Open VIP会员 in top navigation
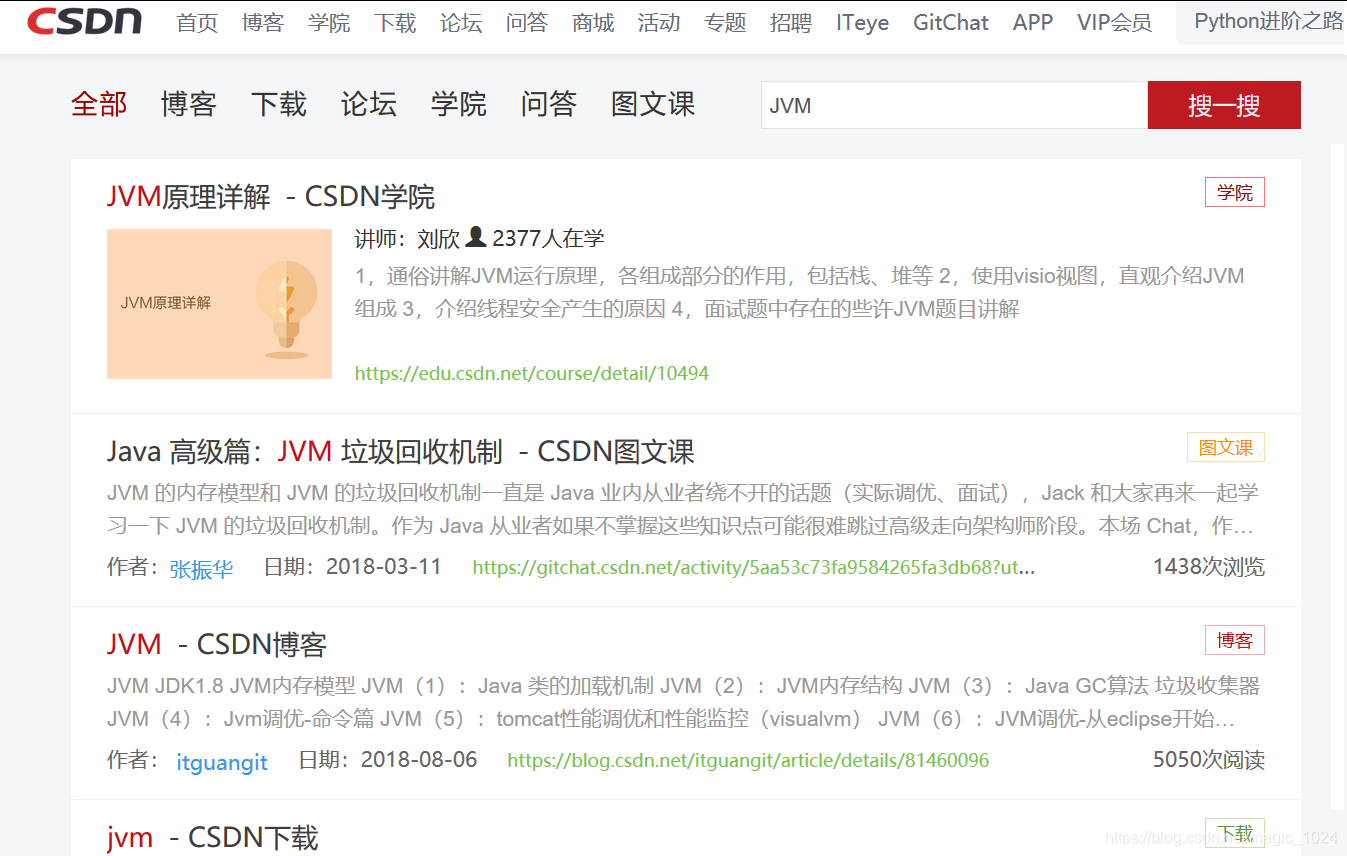Screen dimensions: 1347x856 [1114, 22]
